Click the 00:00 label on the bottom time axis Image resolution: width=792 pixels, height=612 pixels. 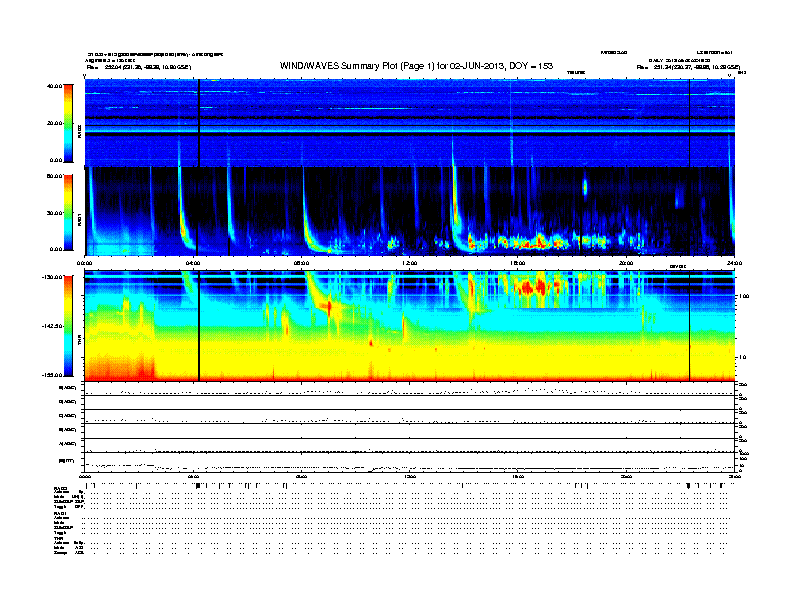85,476
